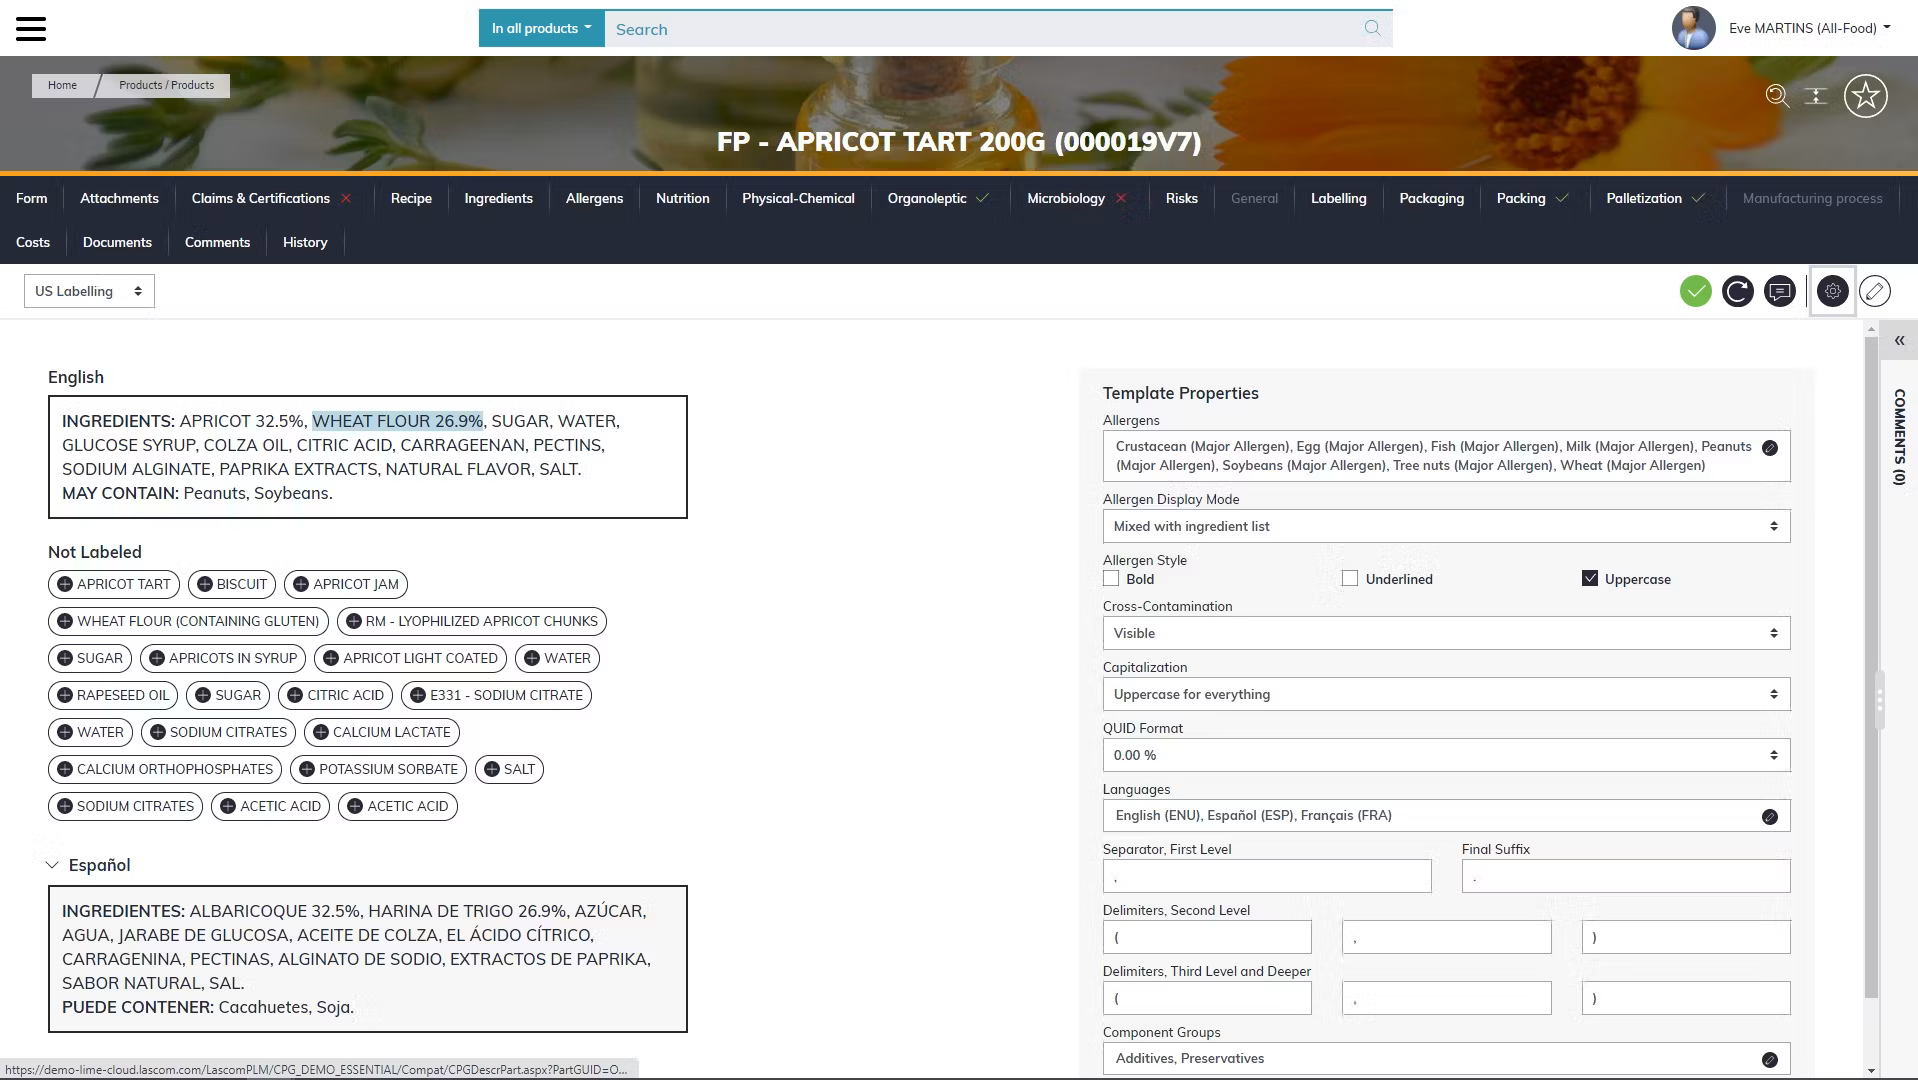This screenshot has height=1080, width=1918.
Task: Edit Languages list with pencil icon
Action: 1770,817
